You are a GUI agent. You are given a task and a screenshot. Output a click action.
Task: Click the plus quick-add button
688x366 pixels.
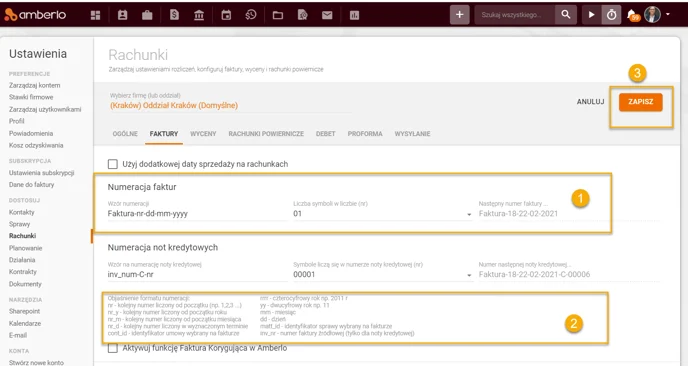click(459, 14)
